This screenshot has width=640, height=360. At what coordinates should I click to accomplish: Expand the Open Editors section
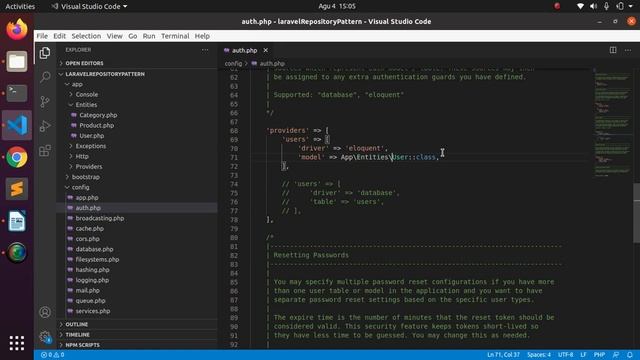click(84, 63)
